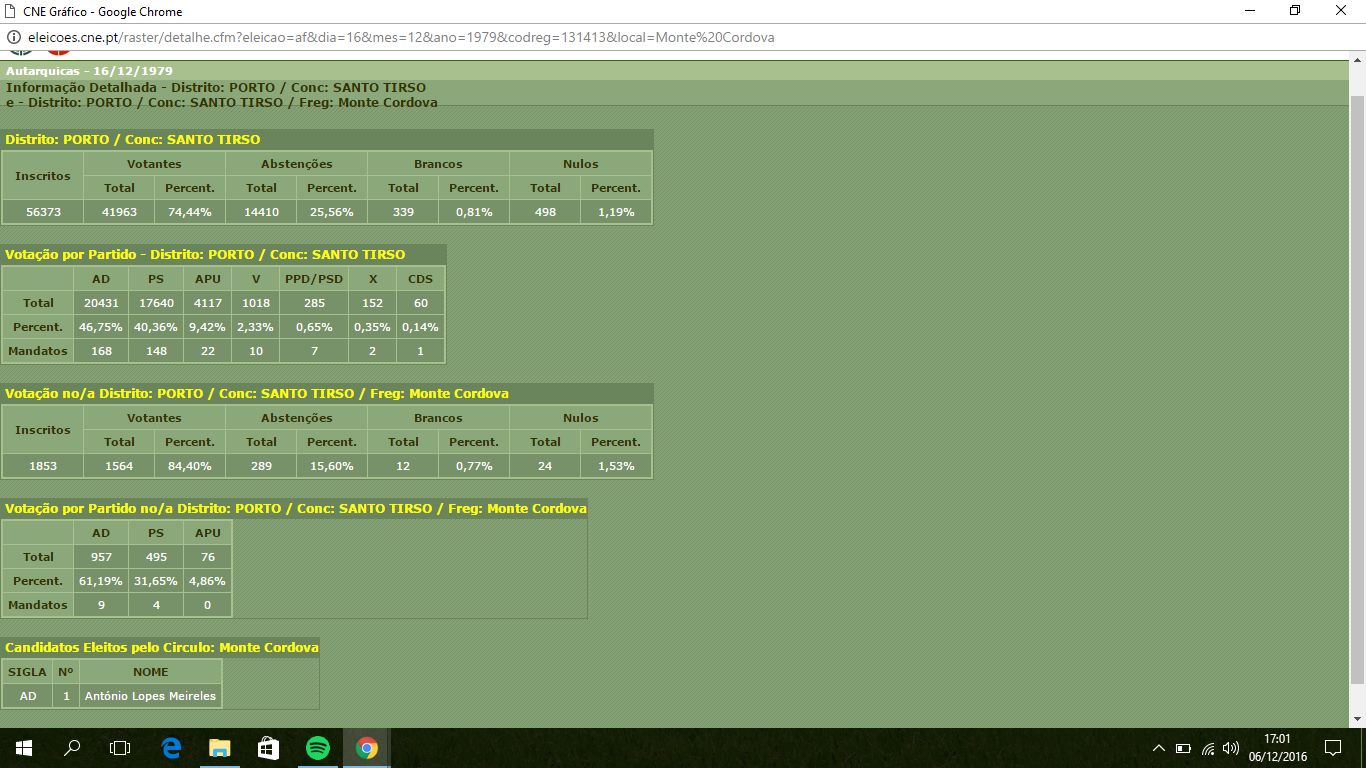Click the 46,75% AD percentage
Image resolution: width=1366 pixels, height=768 pixels.
[101, 327]
